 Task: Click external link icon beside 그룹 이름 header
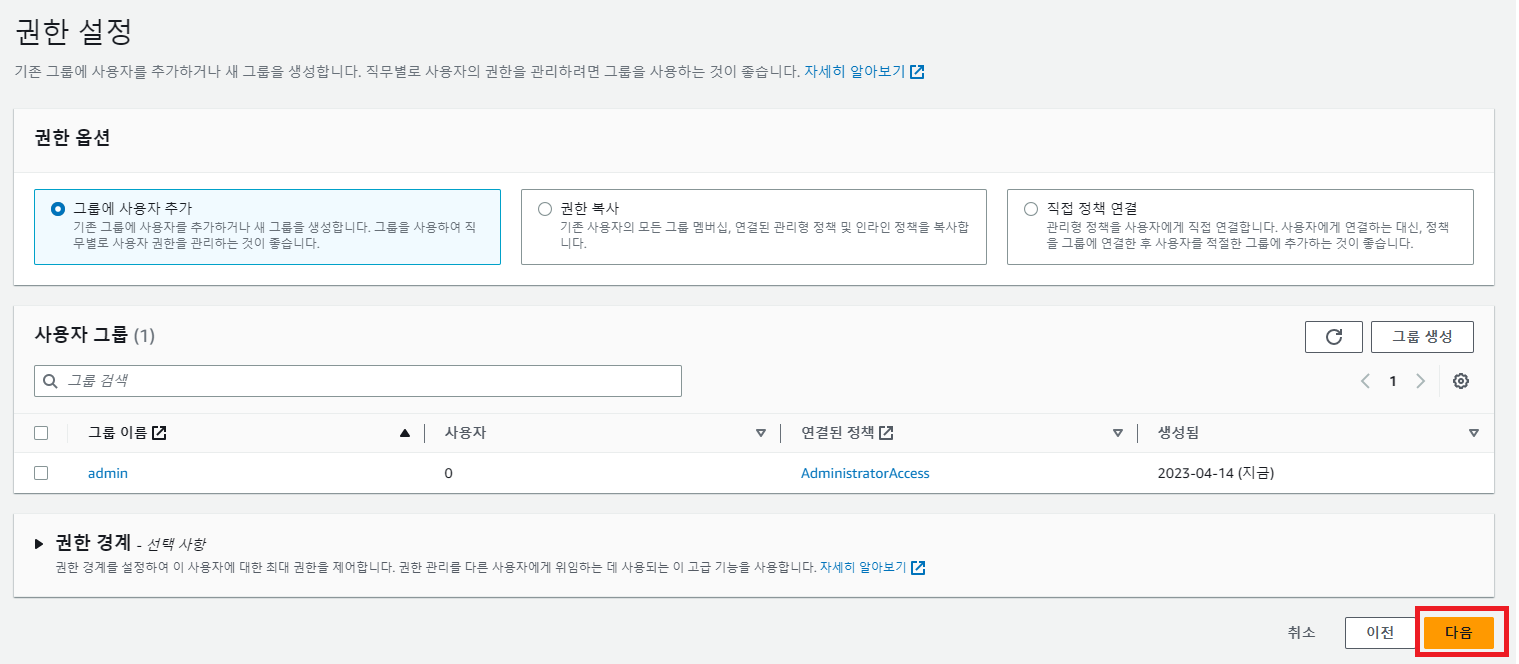pyautogui.click(x=158, y=433)
